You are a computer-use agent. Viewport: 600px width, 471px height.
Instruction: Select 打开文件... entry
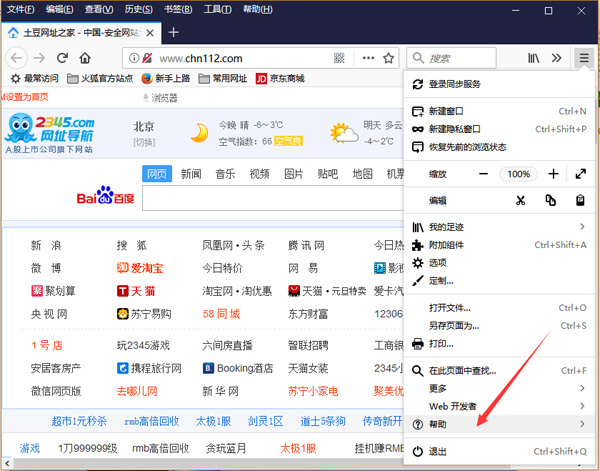pos(499,308)
